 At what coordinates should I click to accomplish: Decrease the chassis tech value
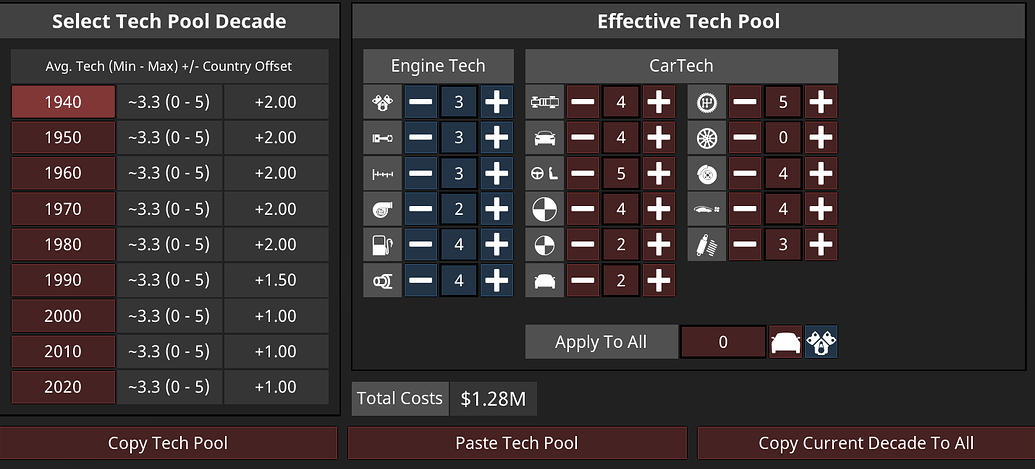[x=584, y=102]
